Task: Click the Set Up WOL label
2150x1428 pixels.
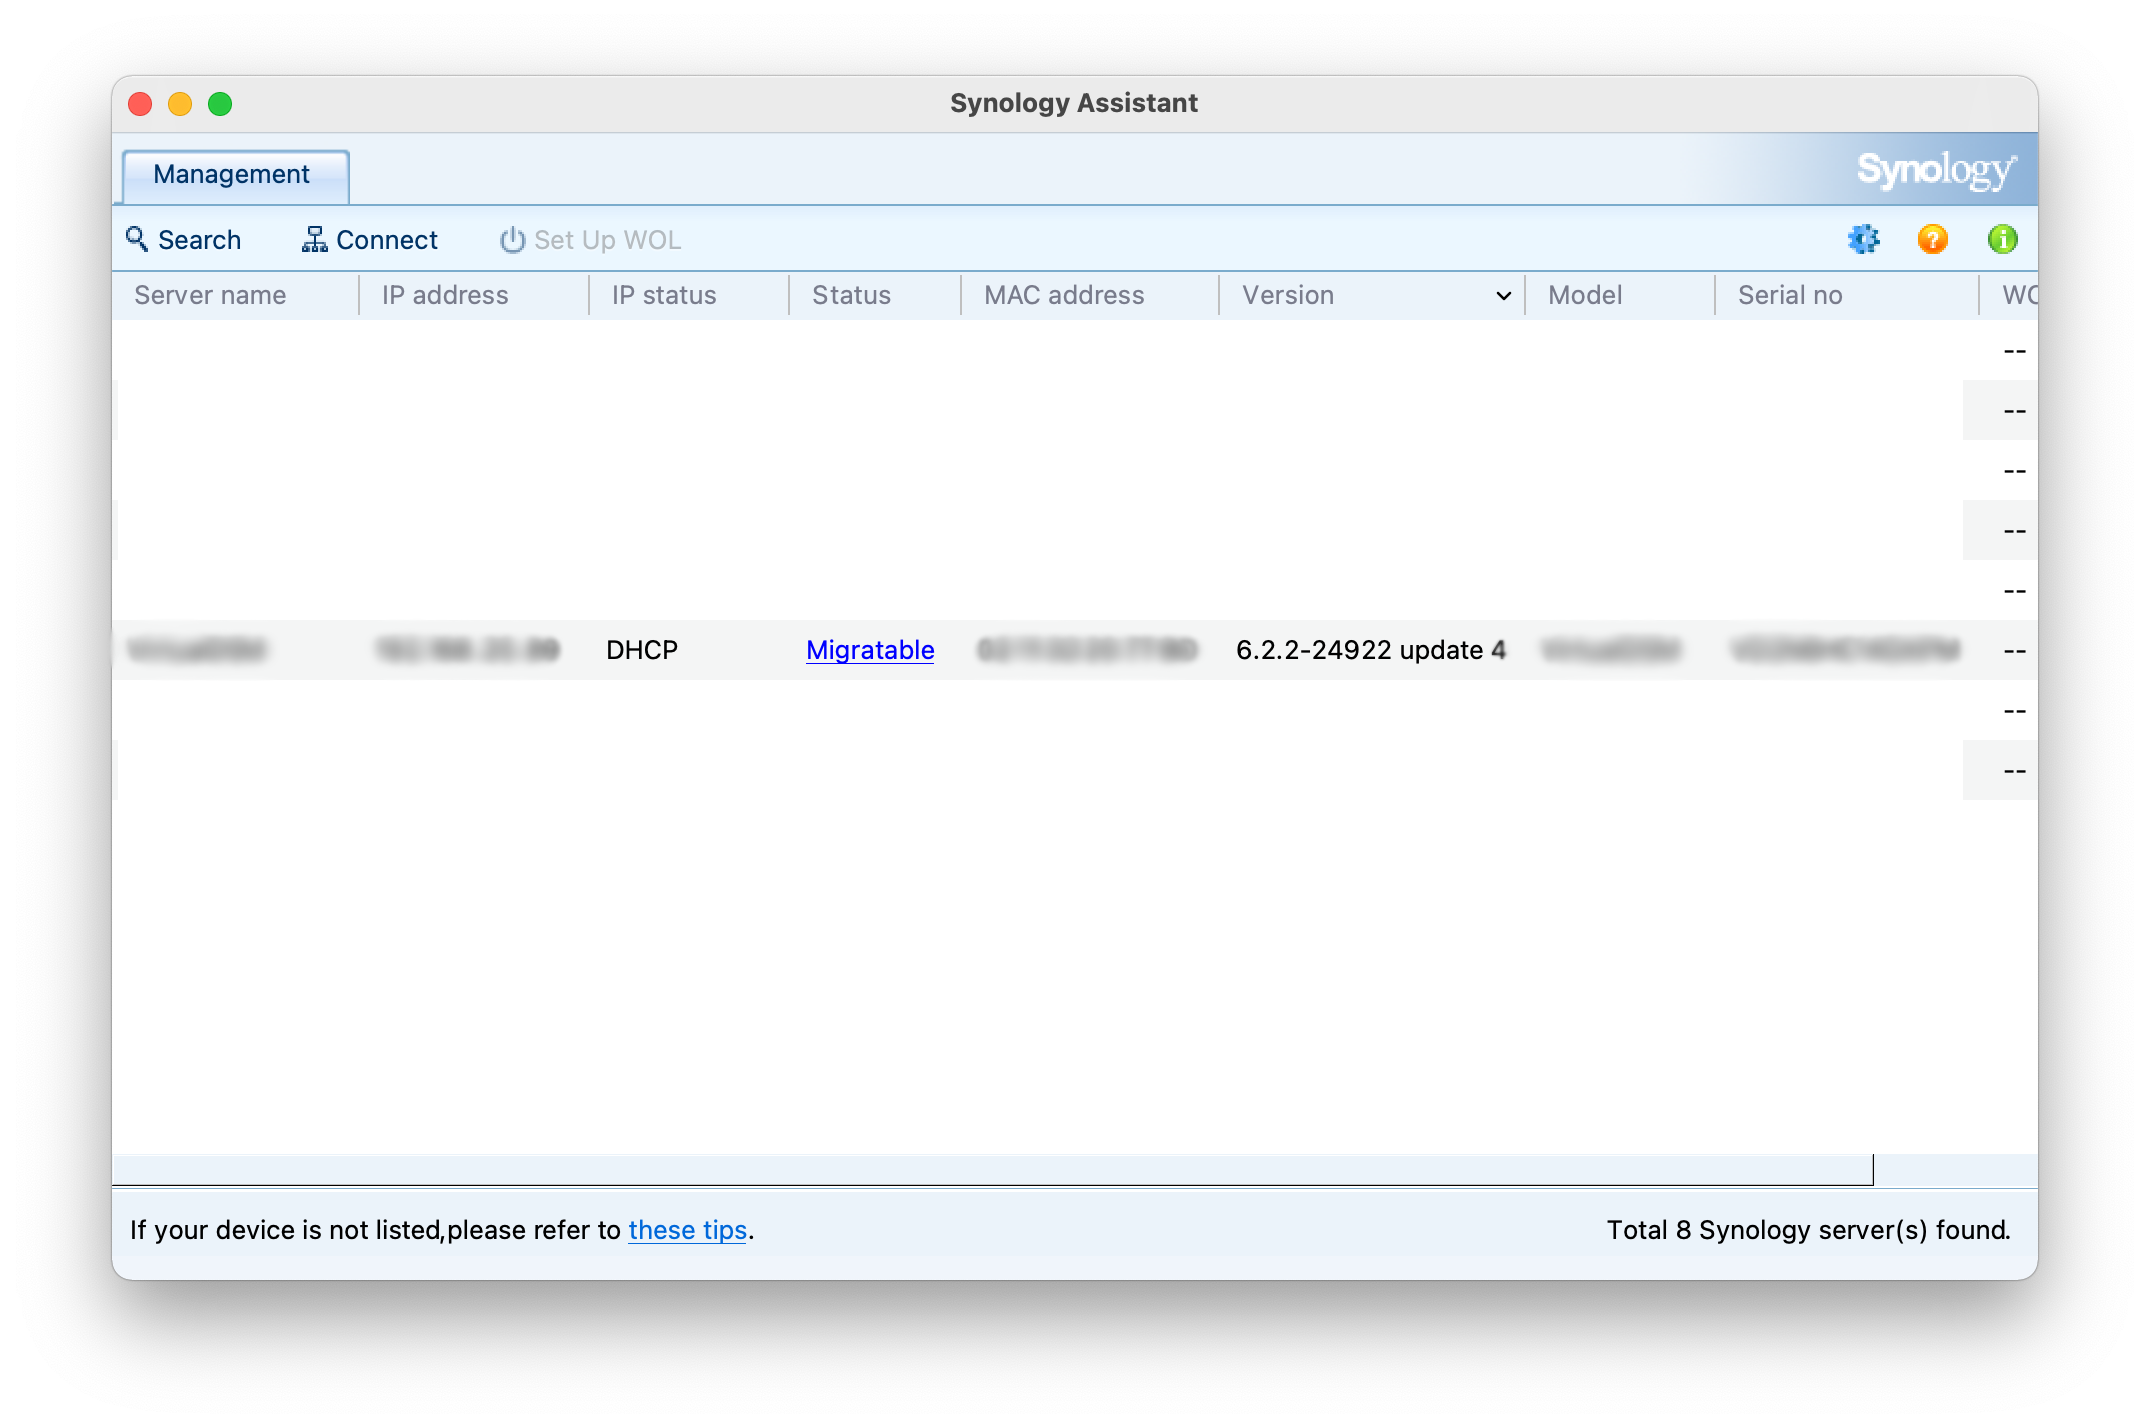Action: click(607, 240)
